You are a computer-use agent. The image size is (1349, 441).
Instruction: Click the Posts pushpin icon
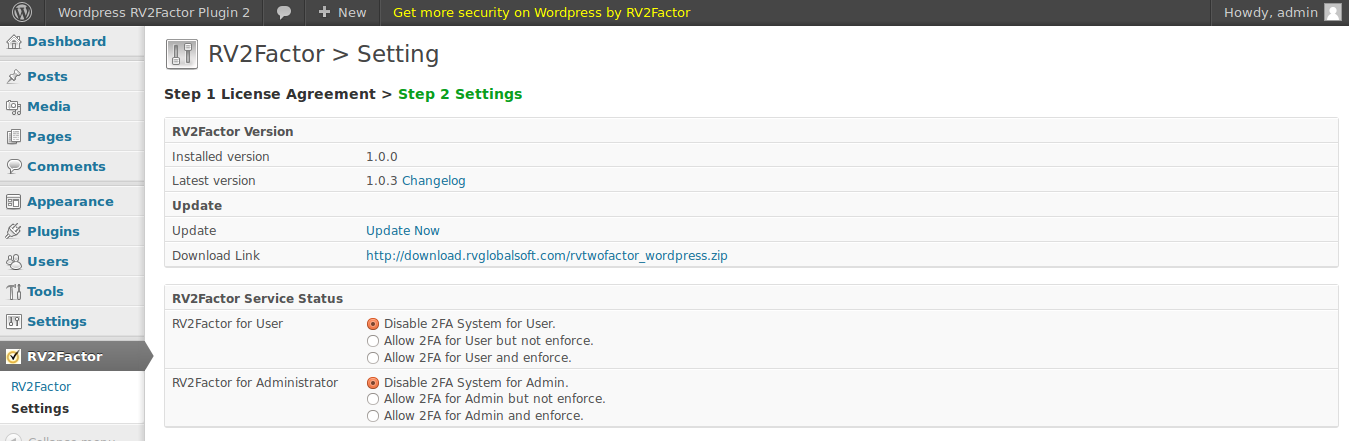tap(14, 77)
